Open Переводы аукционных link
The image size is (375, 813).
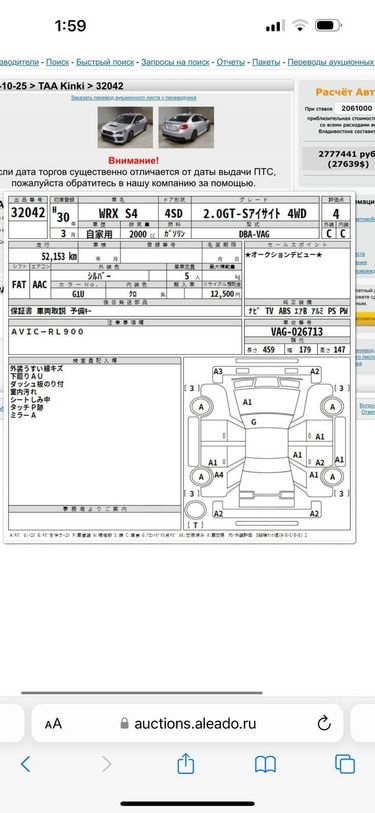click(x=331, y=62)
